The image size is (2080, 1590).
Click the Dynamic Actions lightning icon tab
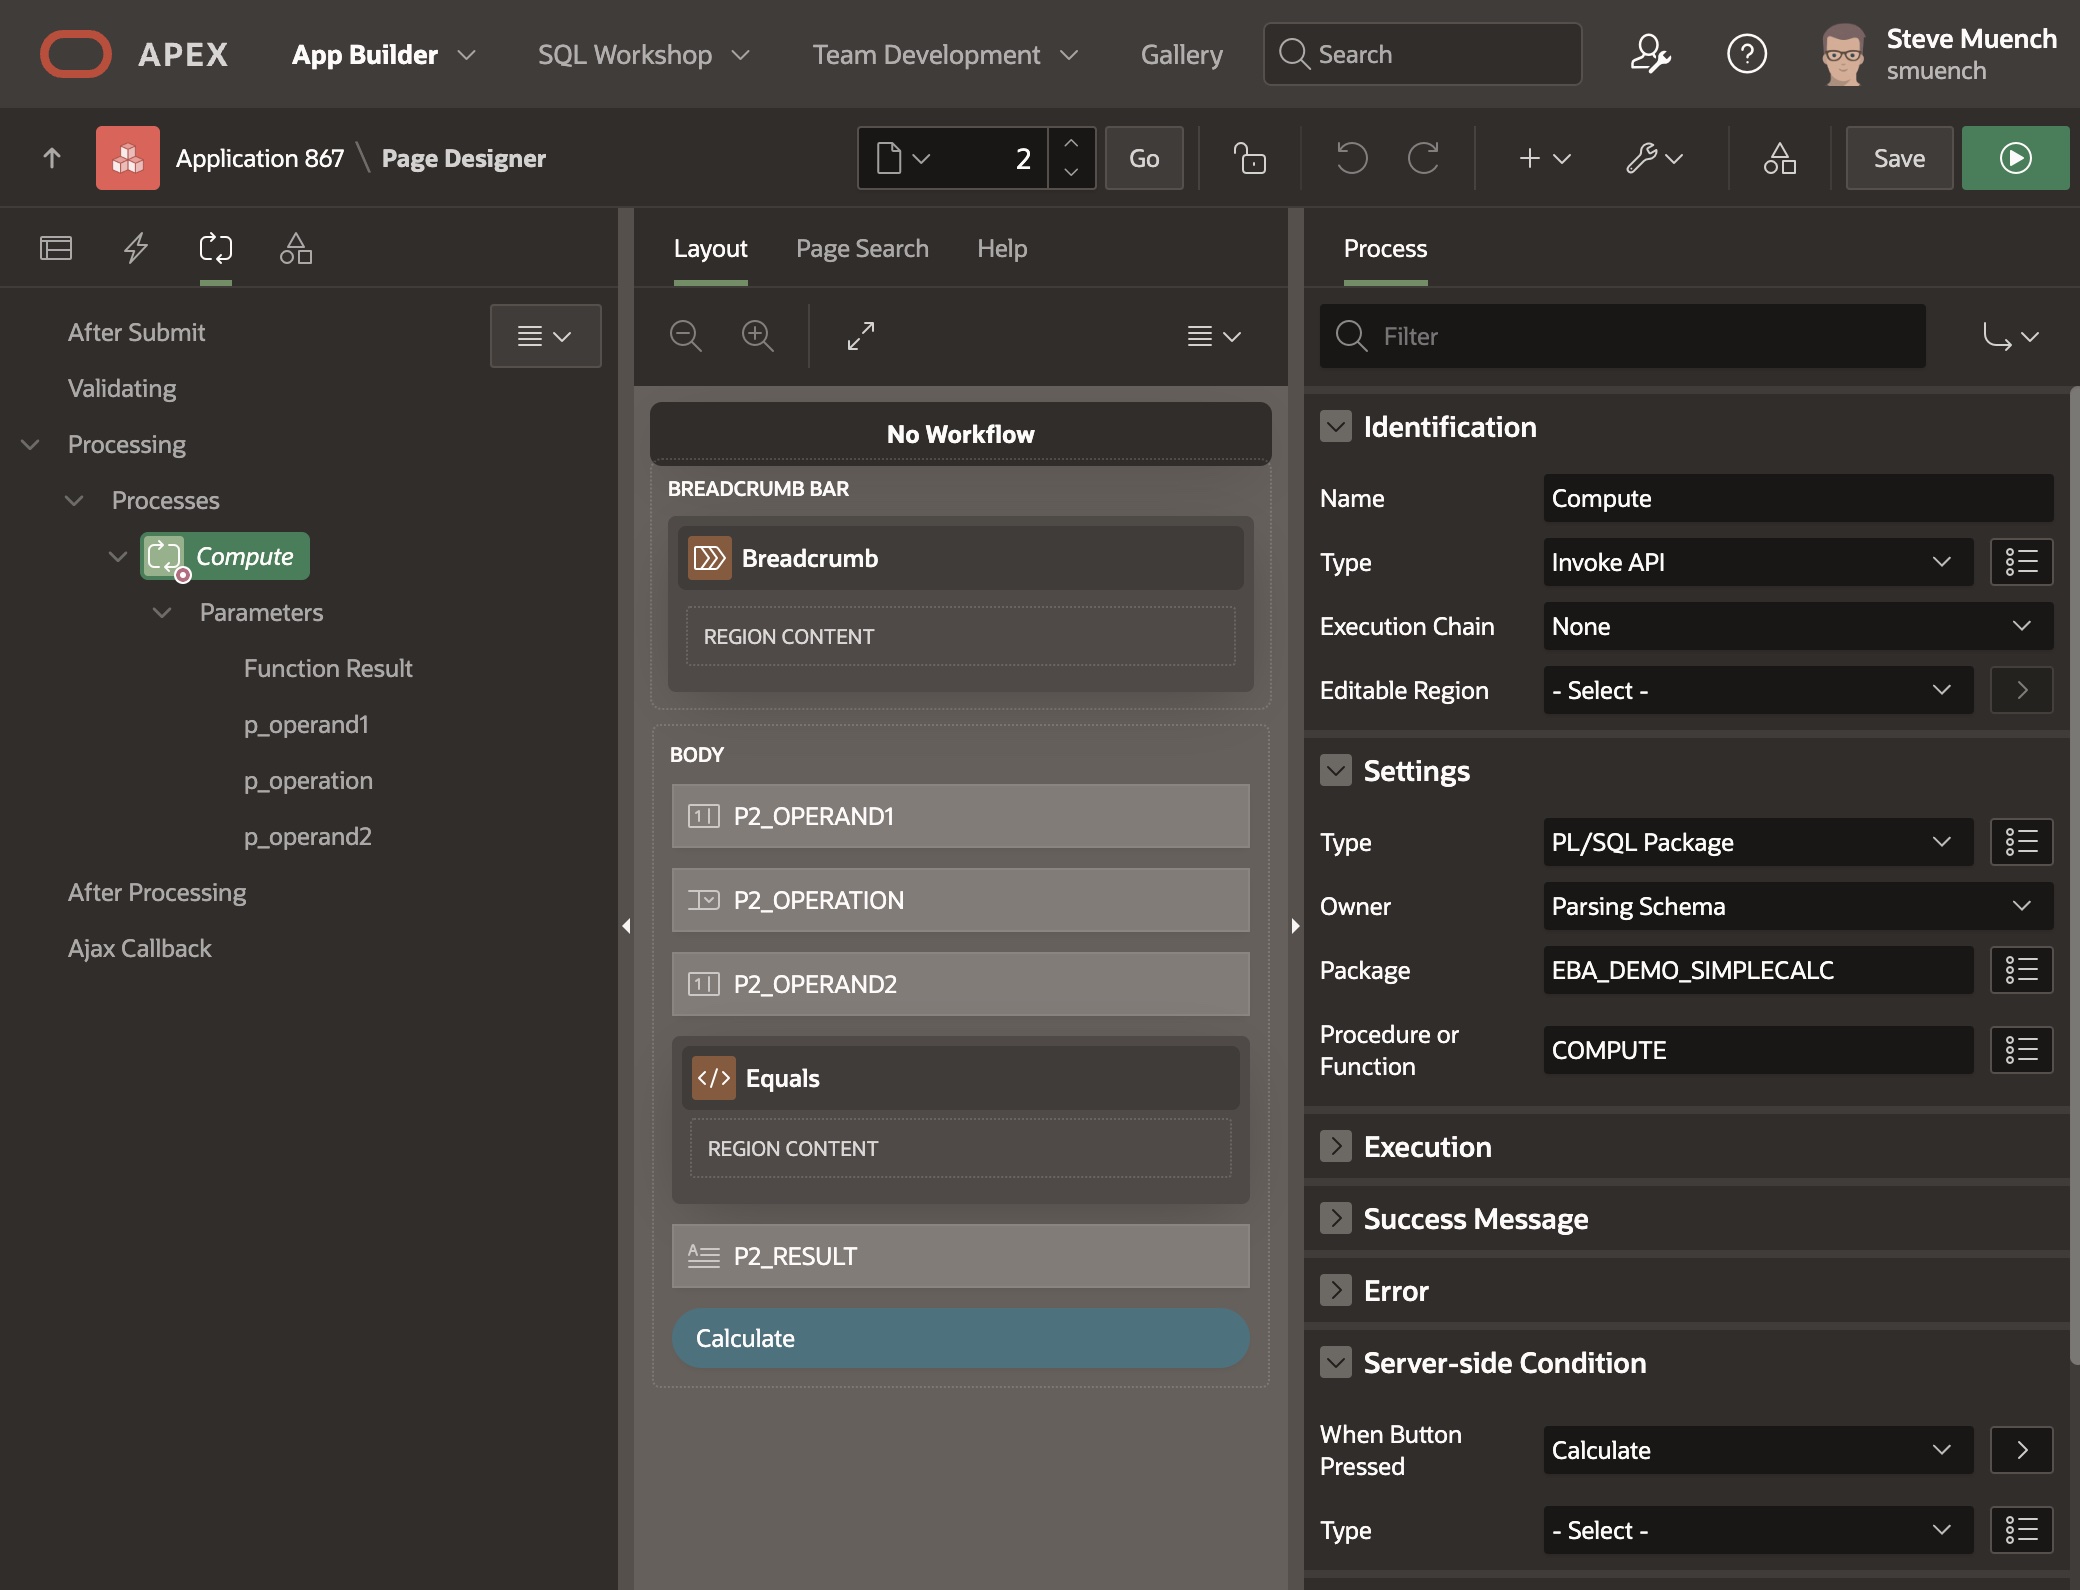136,248
